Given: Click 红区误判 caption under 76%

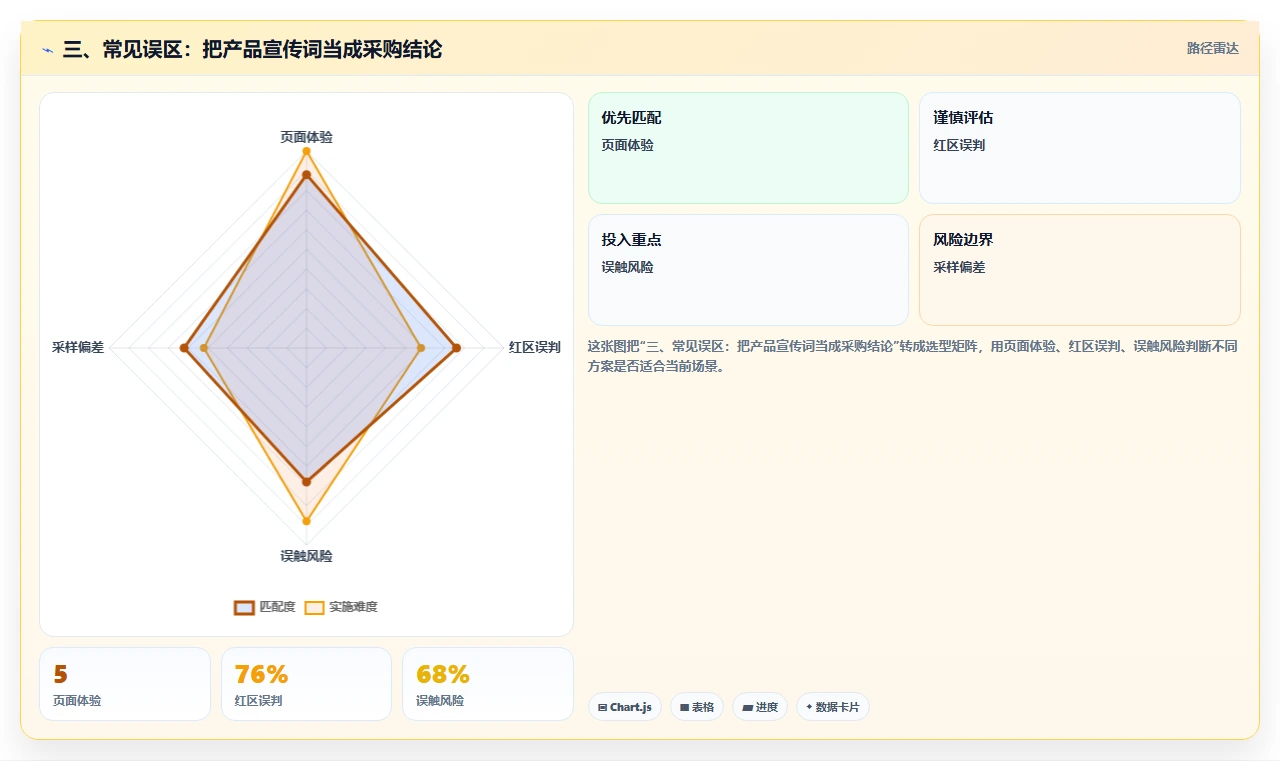Looking at the screenshot, I should tap(259, 701).
